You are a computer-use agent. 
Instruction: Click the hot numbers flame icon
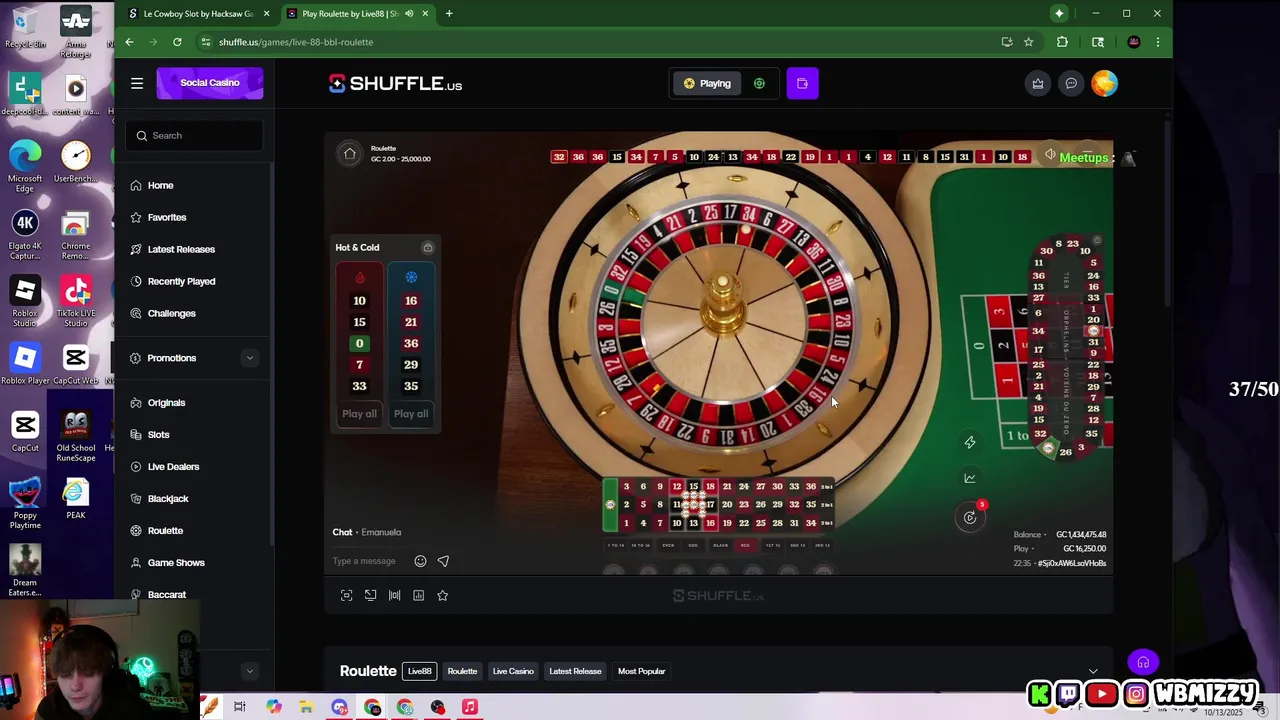[360, 278]
